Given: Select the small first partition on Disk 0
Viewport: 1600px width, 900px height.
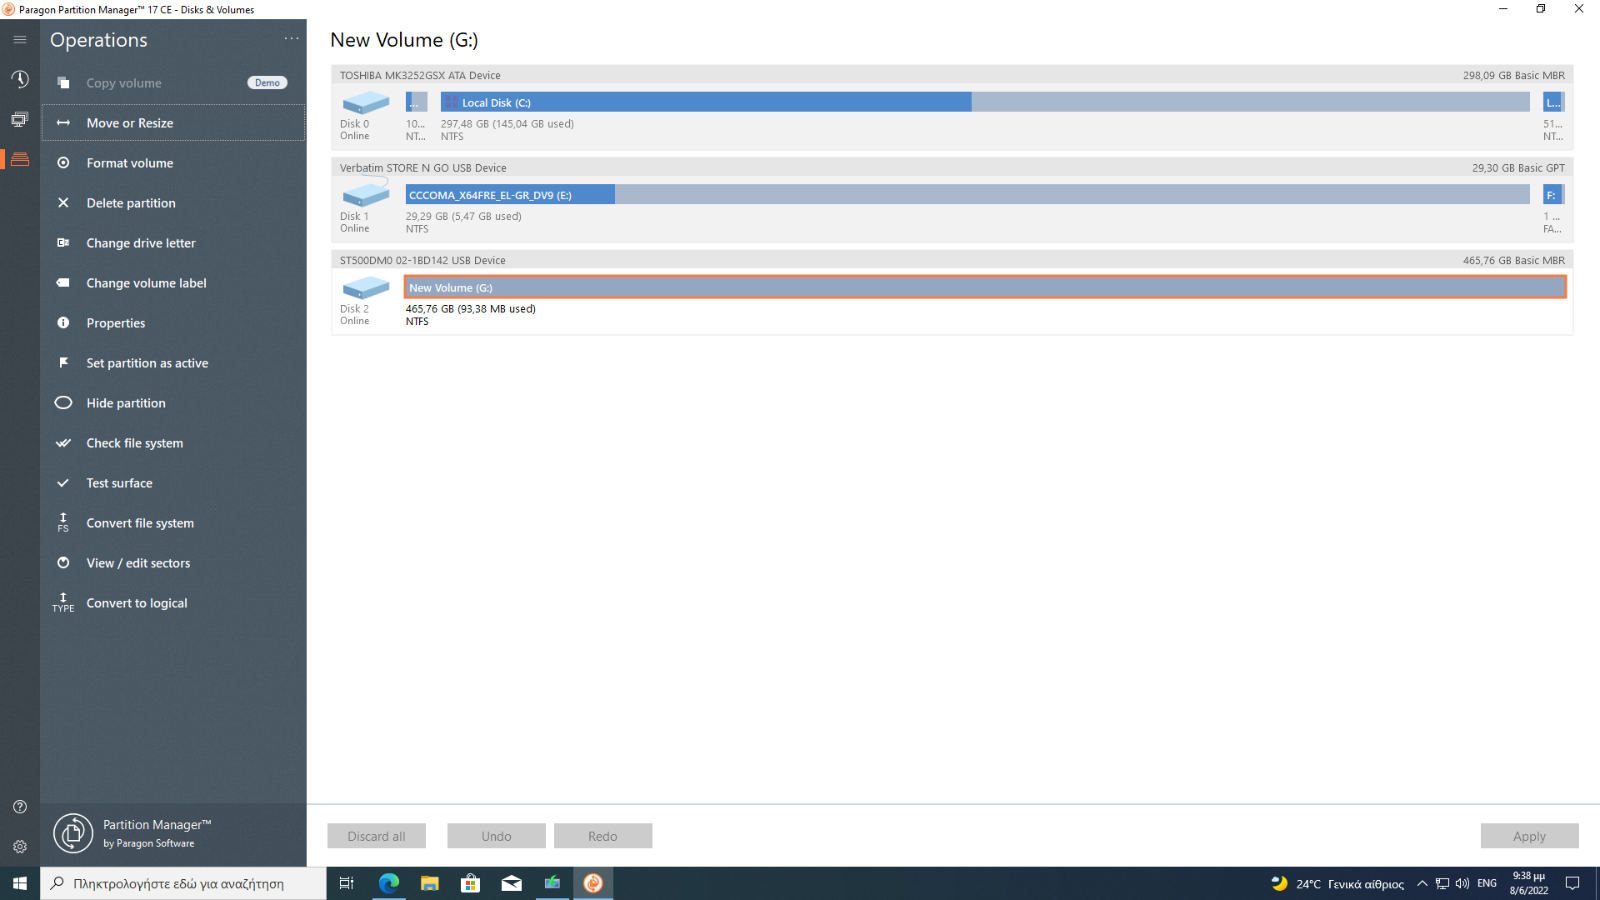Looking at the screenshot, I should click(416, 102).
